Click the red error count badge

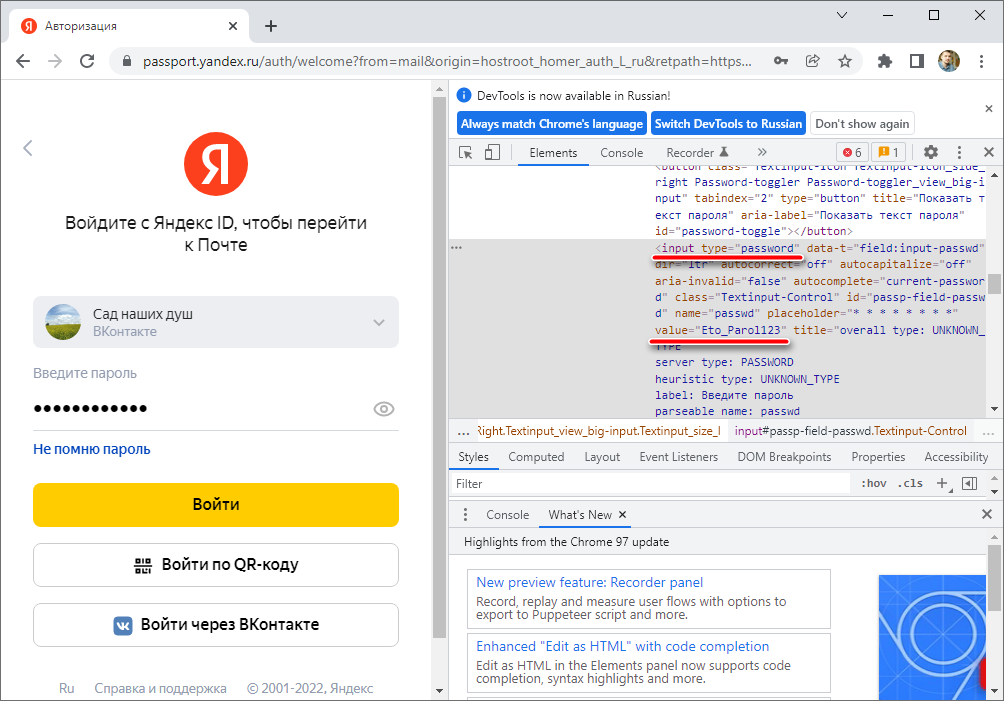pyautogui.click(x=852, y=152)
